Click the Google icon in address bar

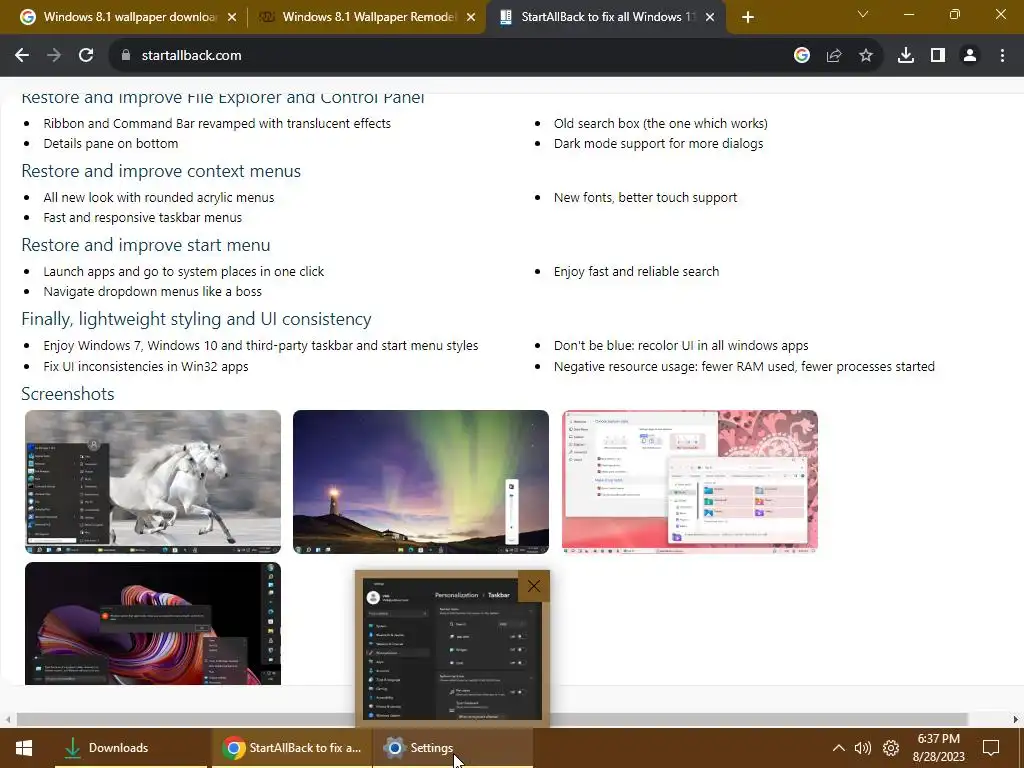coord(802,56)
